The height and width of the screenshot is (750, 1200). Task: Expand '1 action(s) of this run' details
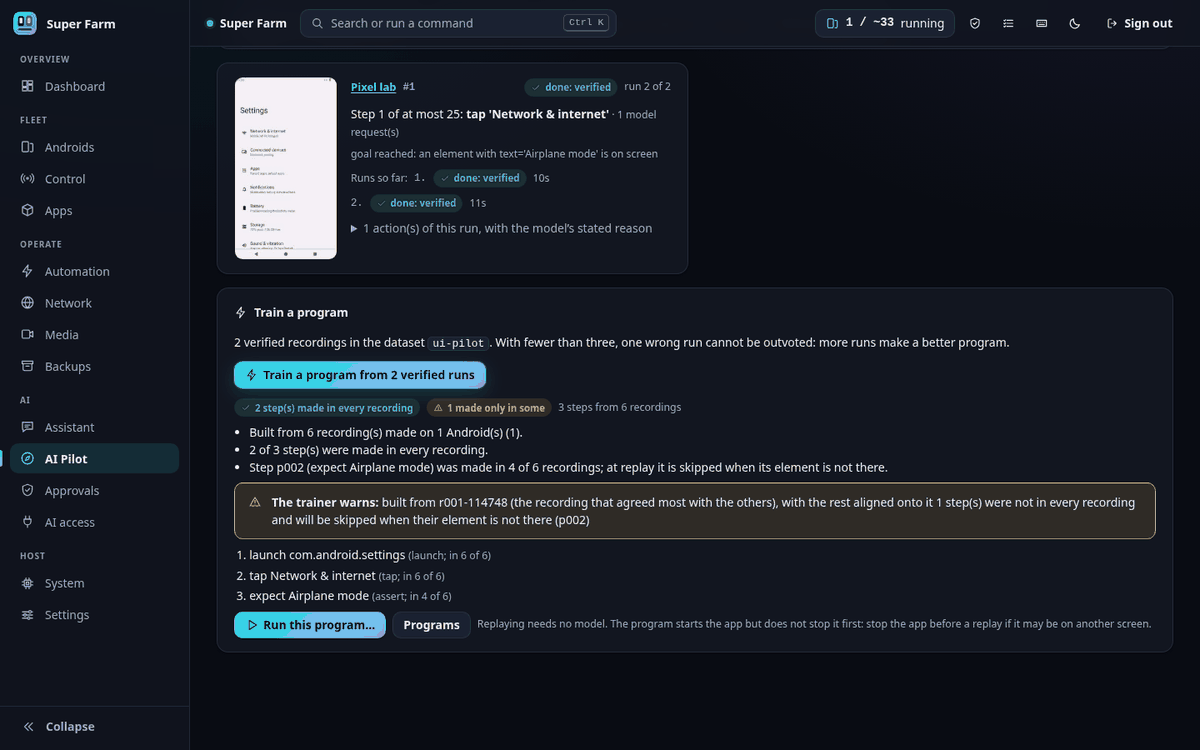501,228
